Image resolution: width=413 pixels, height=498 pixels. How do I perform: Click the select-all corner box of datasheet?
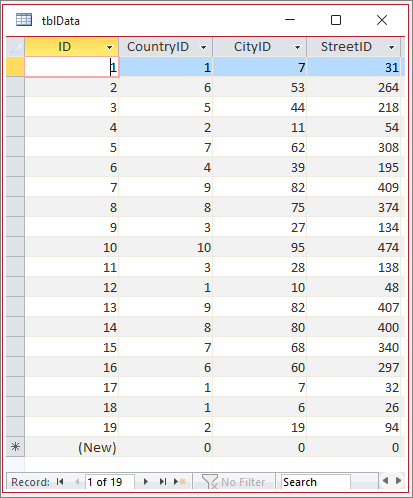point(15,47)
